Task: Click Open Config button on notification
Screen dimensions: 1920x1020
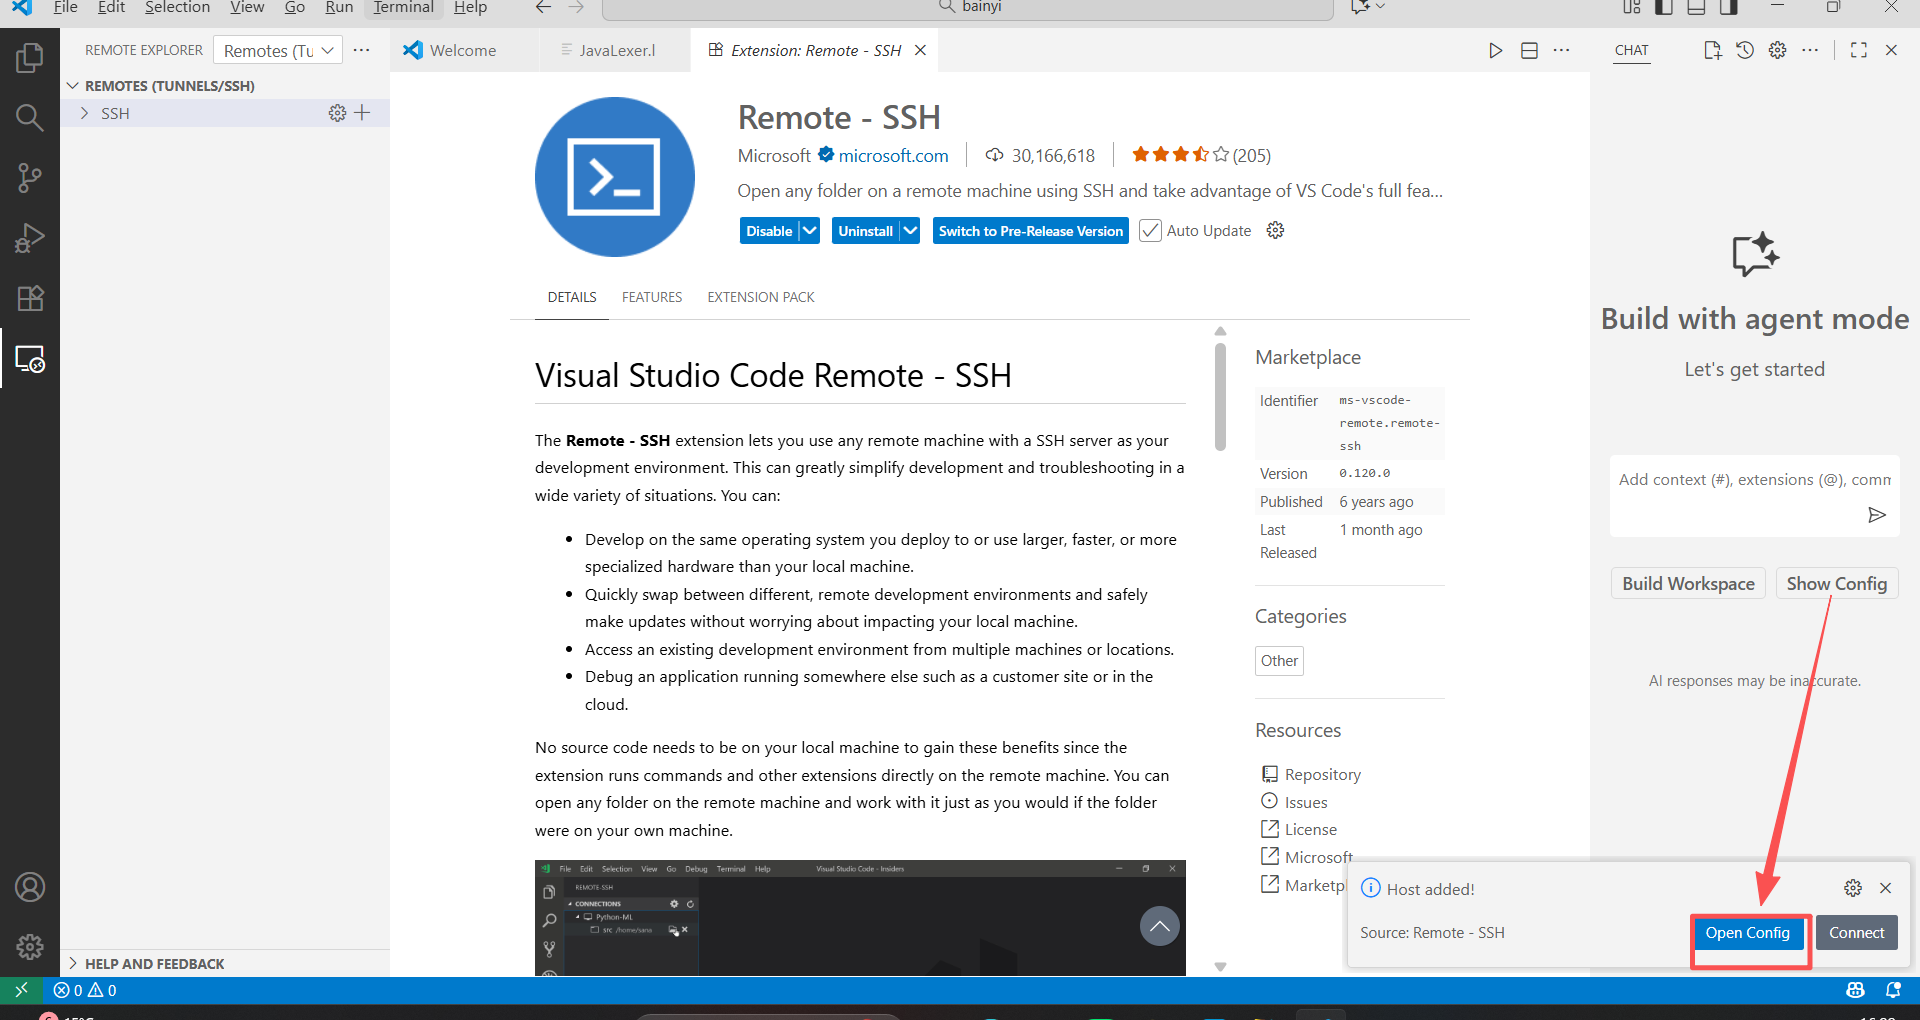Action: (x=1748, y=933)
